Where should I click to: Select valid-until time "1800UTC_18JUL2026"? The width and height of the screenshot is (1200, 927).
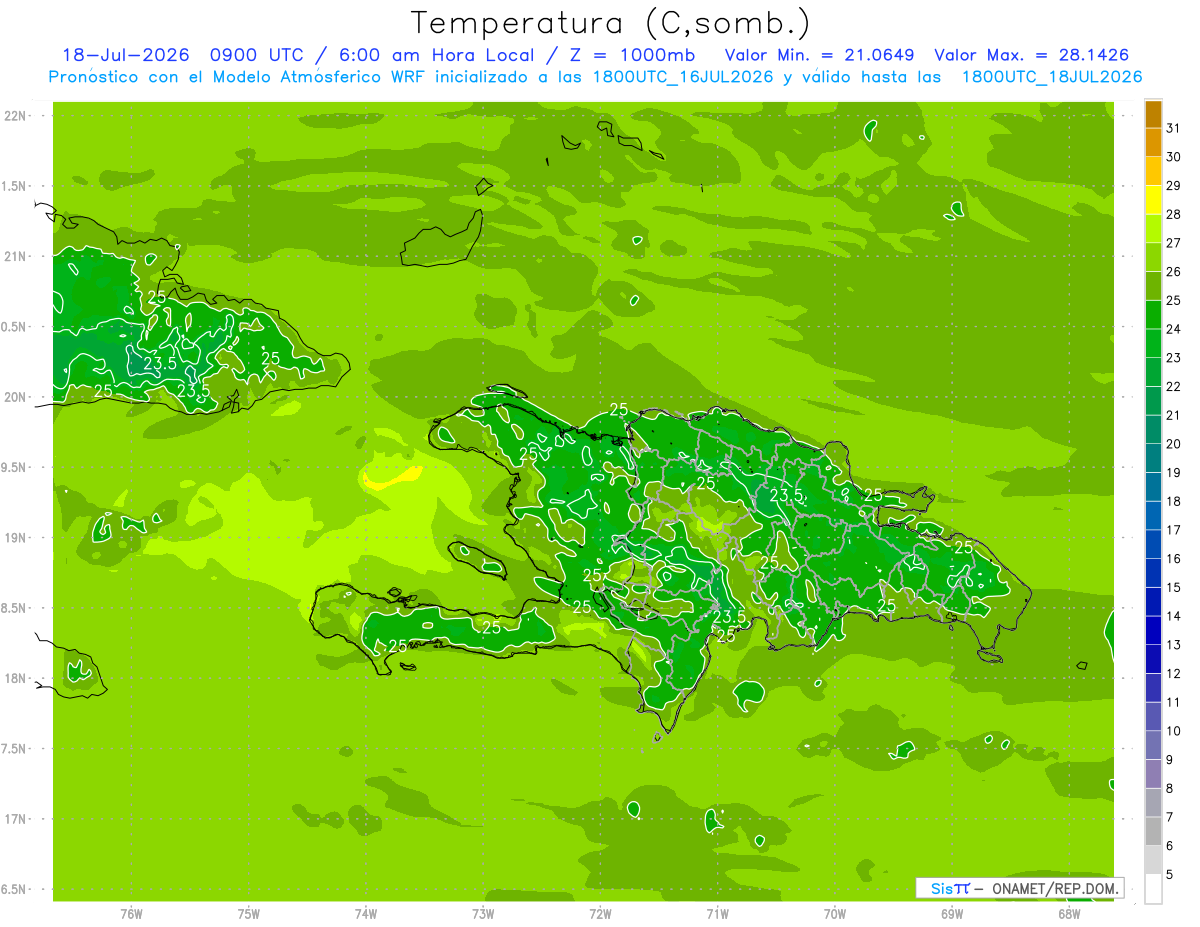point(1051,77)
